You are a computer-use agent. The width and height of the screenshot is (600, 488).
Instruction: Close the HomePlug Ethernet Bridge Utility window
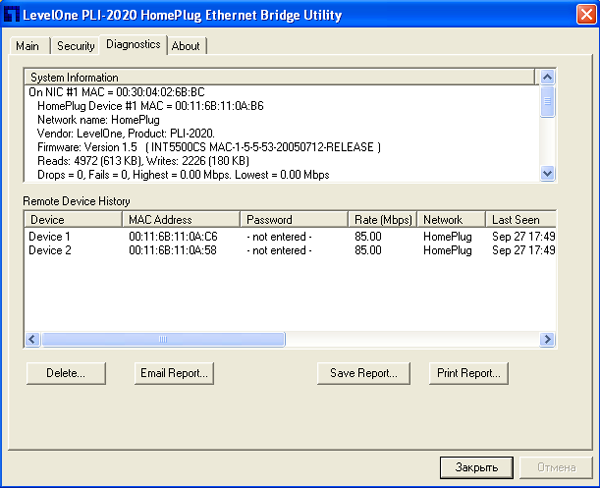point(586,15)
